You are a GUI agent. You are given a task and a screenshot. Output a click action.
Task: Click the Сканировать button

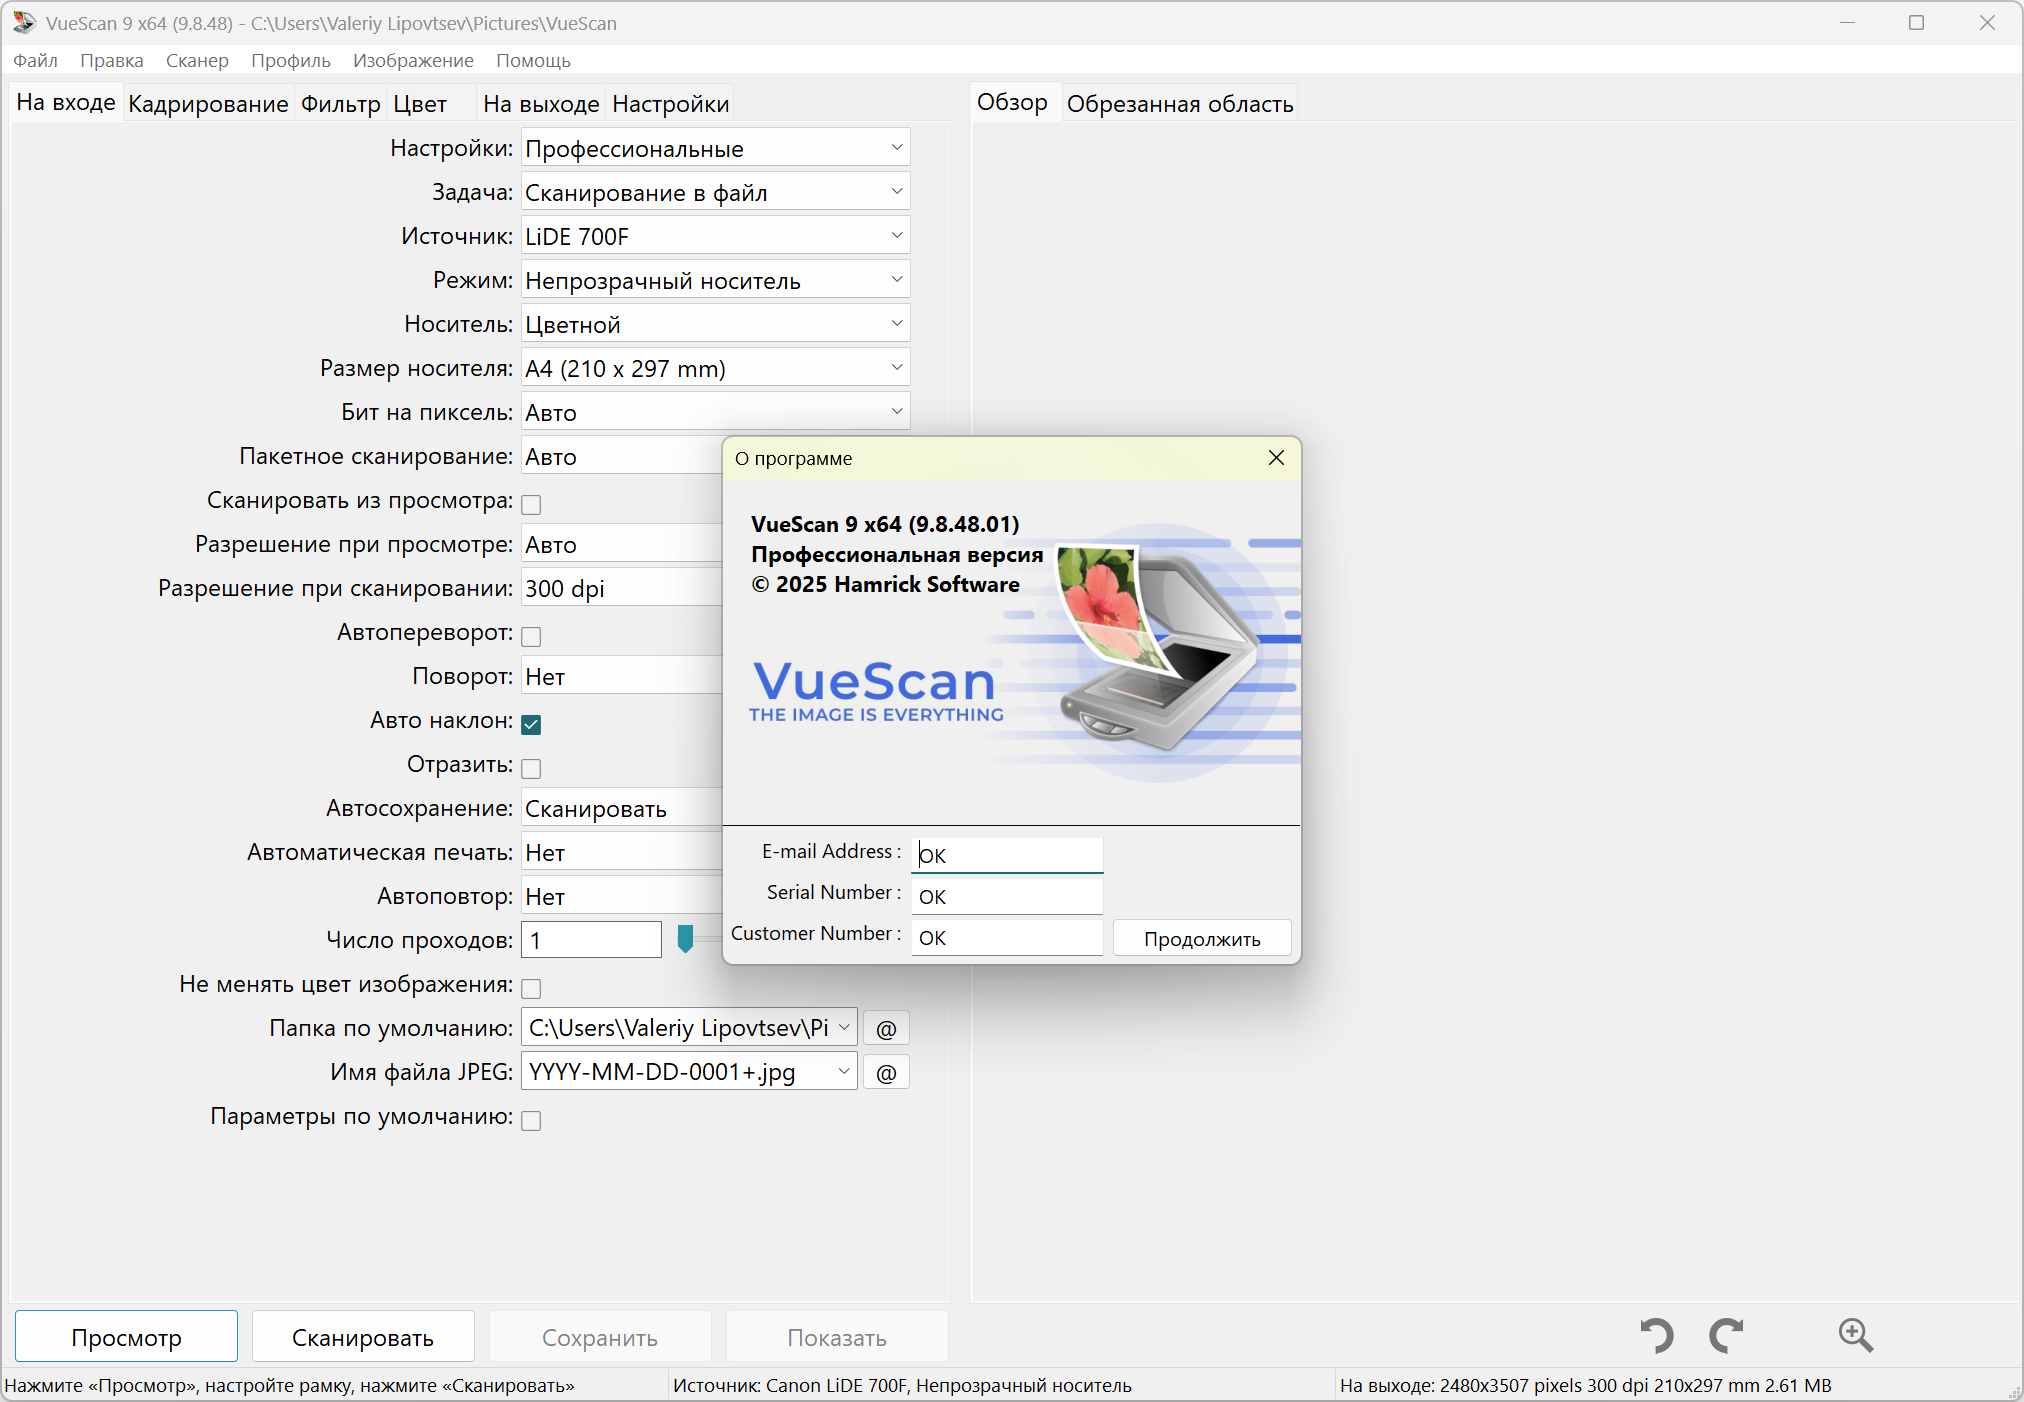pos(362,1337)
